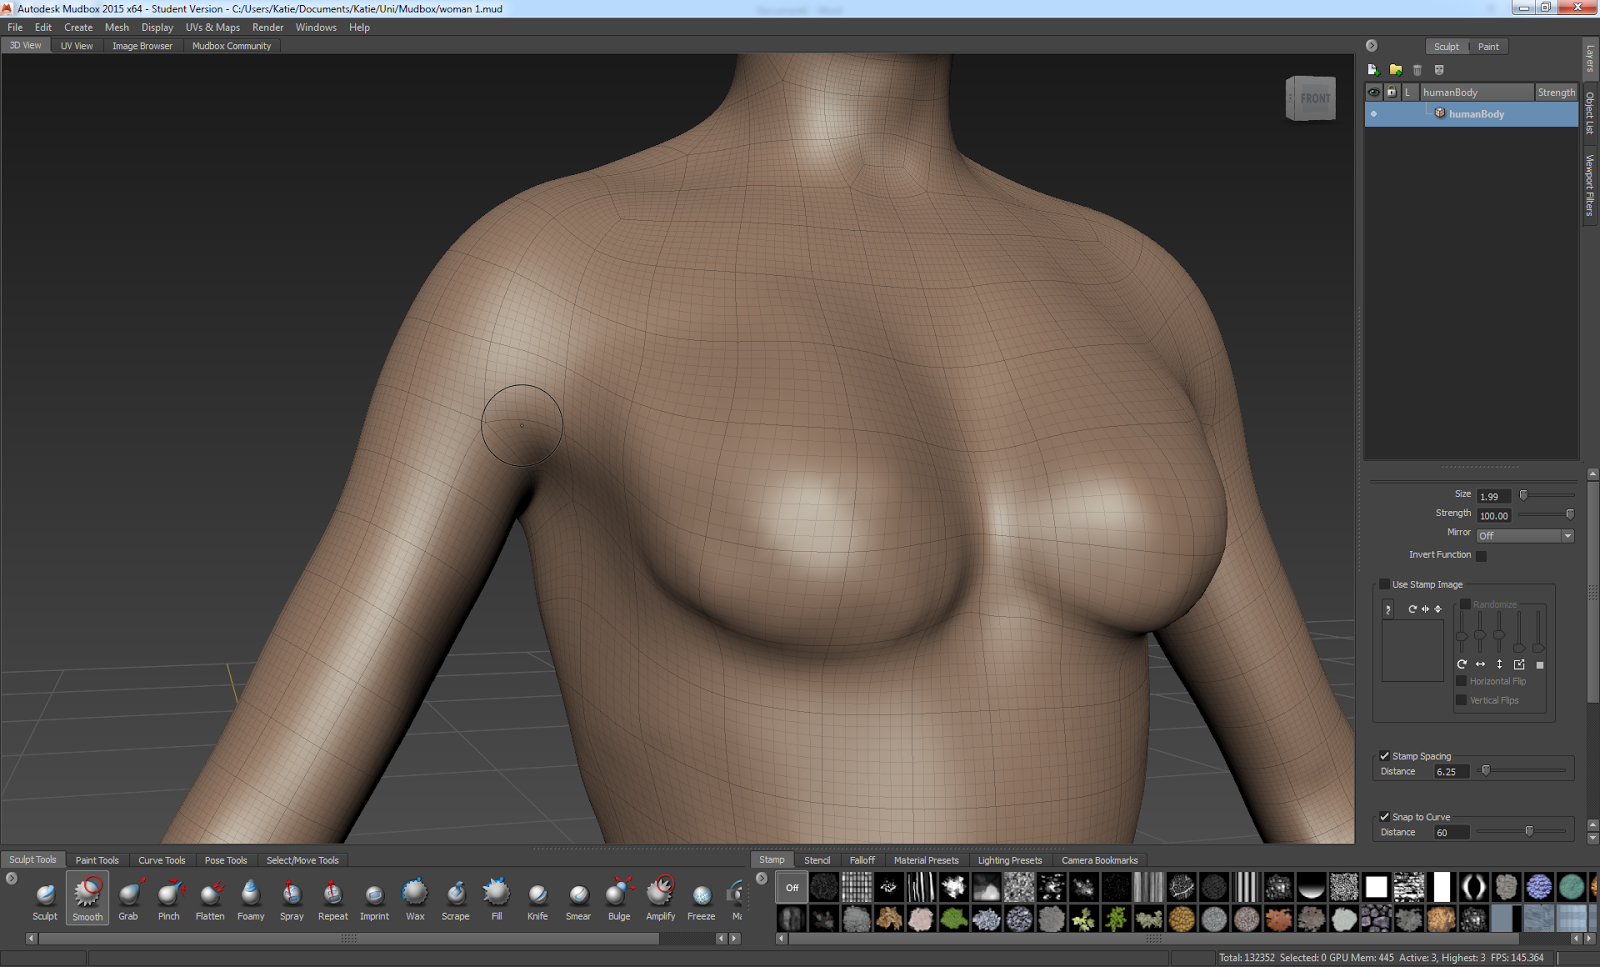Select the Amplify tool
This screenshot has width=1600, height=967.
pyautogui.click(x=660, y=899)
